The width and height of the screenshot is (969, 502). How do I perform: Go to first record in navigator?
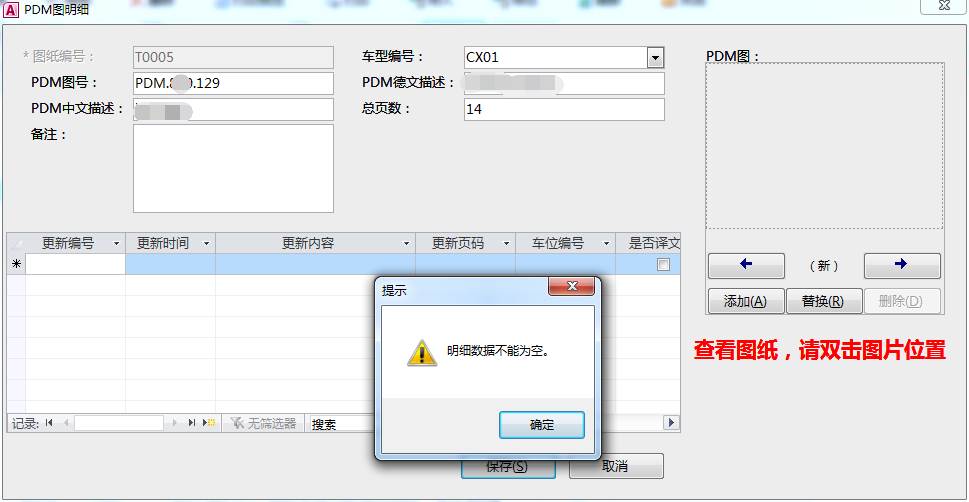(49, 423)
